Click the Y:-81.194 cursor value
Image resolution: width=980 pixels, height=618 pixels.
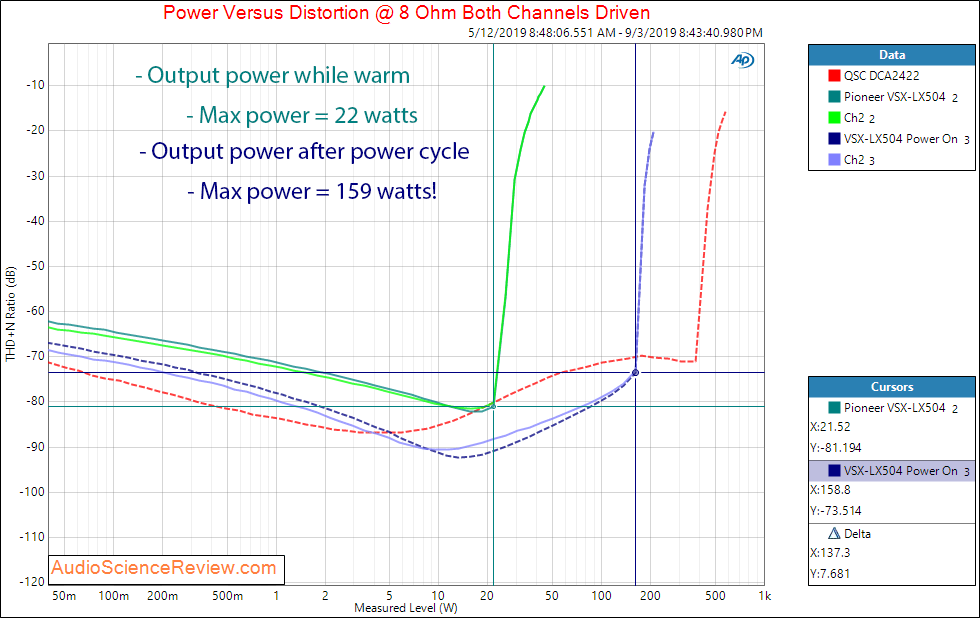pyautogui.click(x=836, y=448)
